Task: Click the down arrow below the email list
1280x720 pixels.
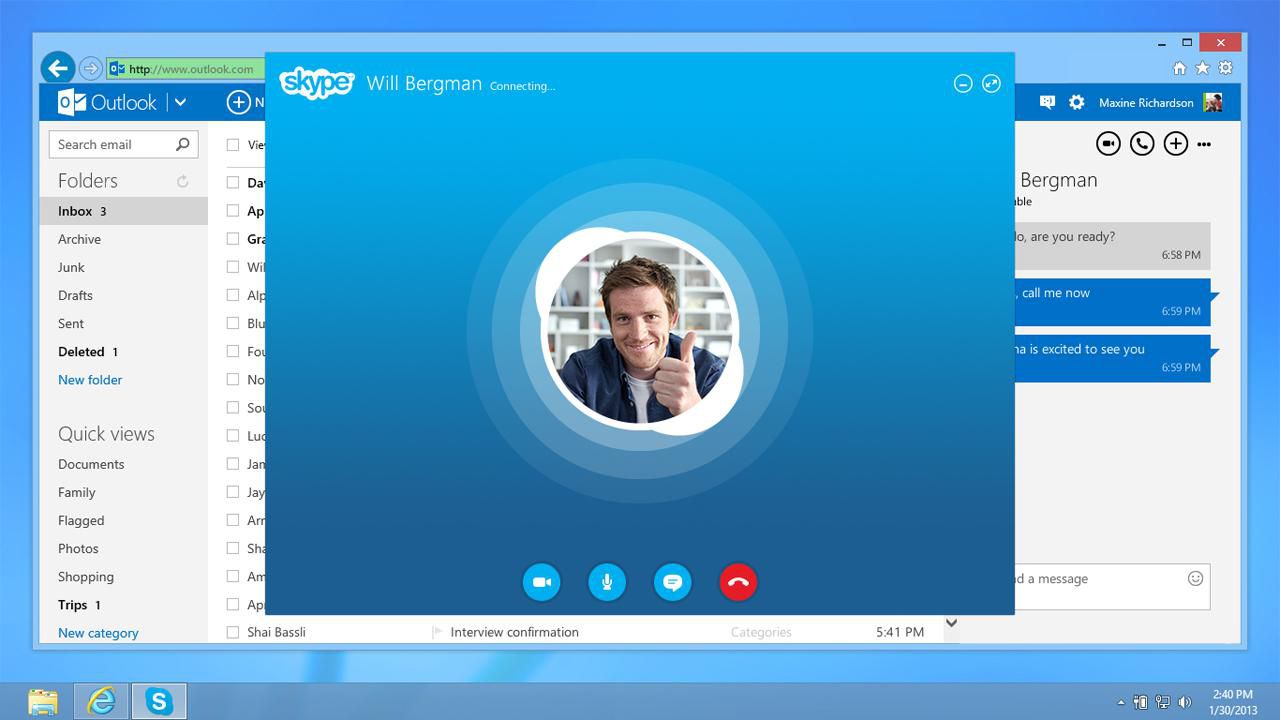Action: [951, 622]
